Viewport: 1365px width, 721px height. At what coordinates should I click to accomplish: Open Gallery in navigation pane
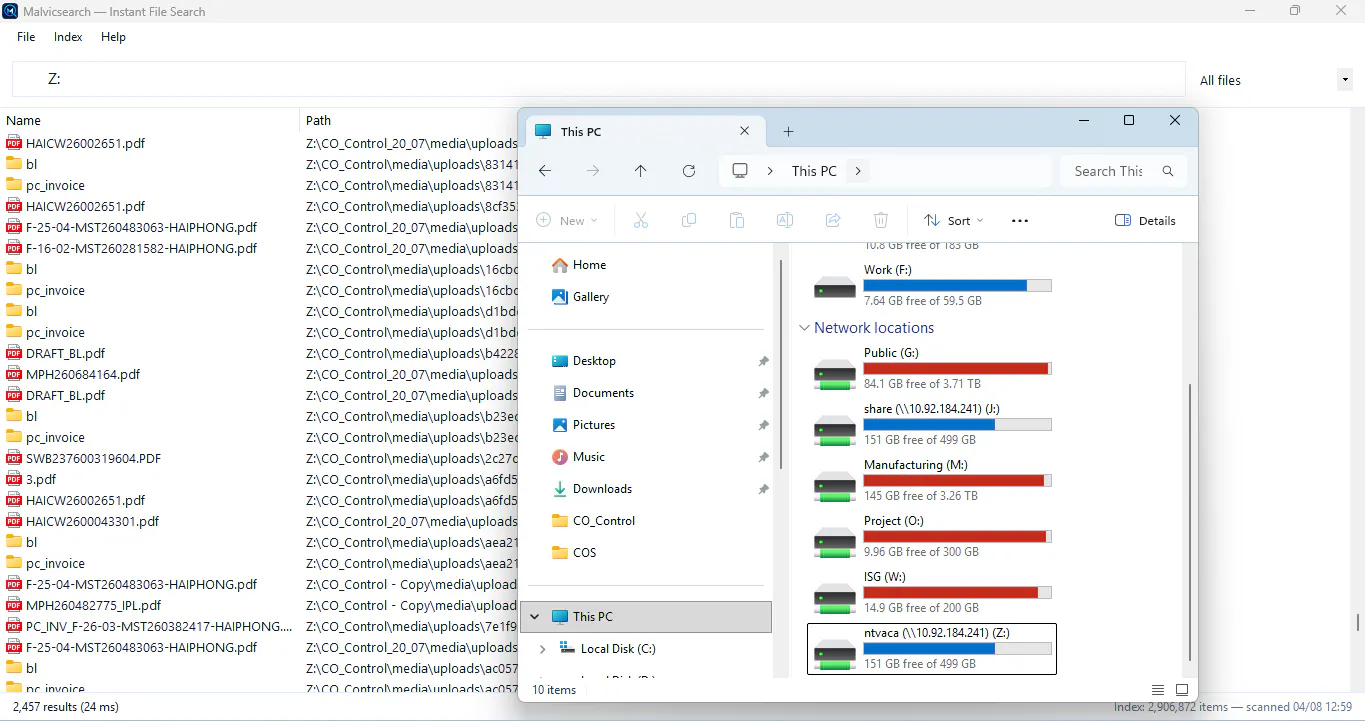tap(580, 297)
